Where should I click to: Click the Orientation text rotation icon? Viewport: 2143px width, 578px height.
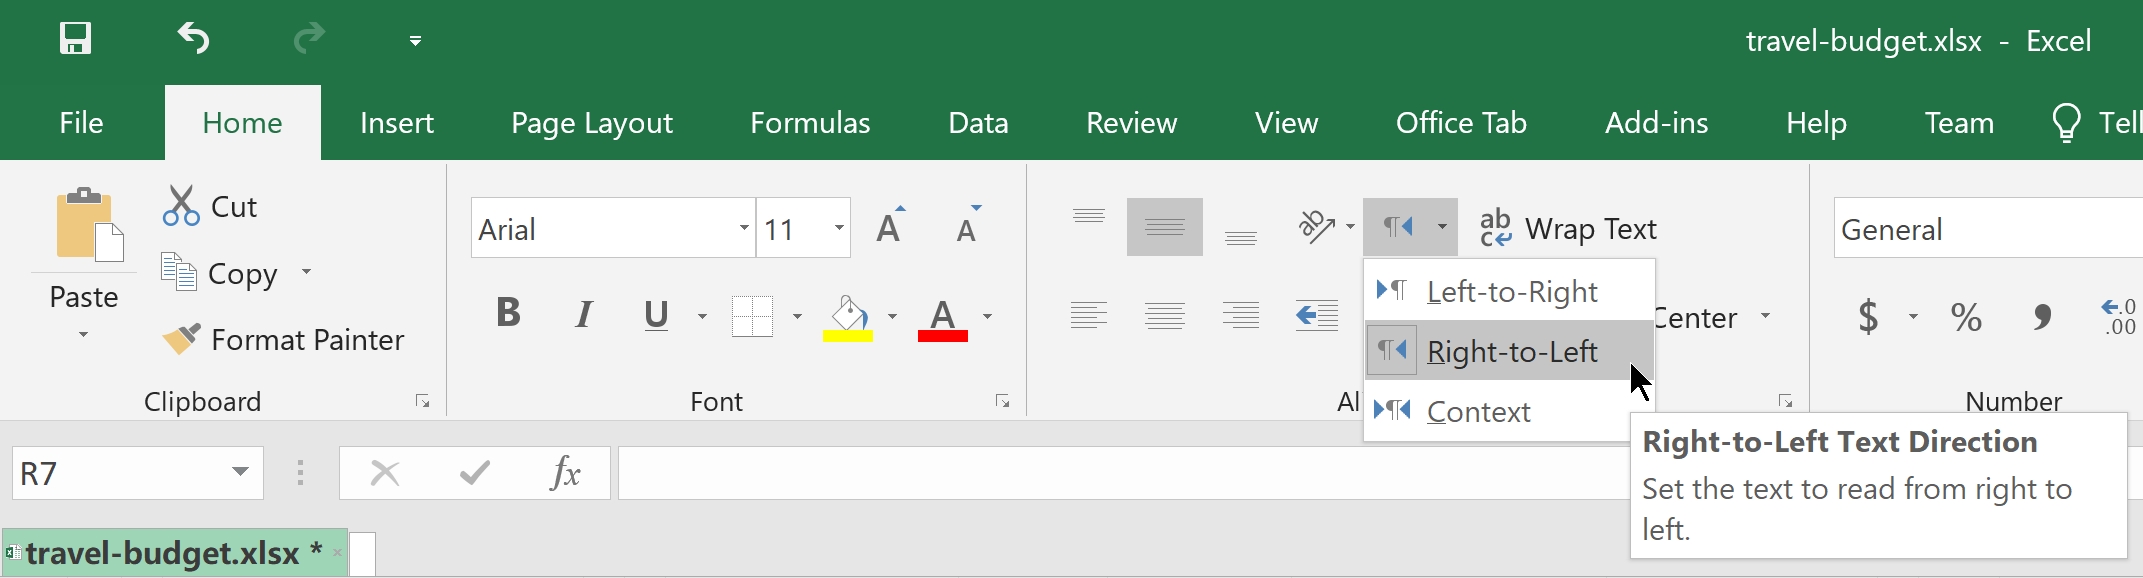[1316, 227]
